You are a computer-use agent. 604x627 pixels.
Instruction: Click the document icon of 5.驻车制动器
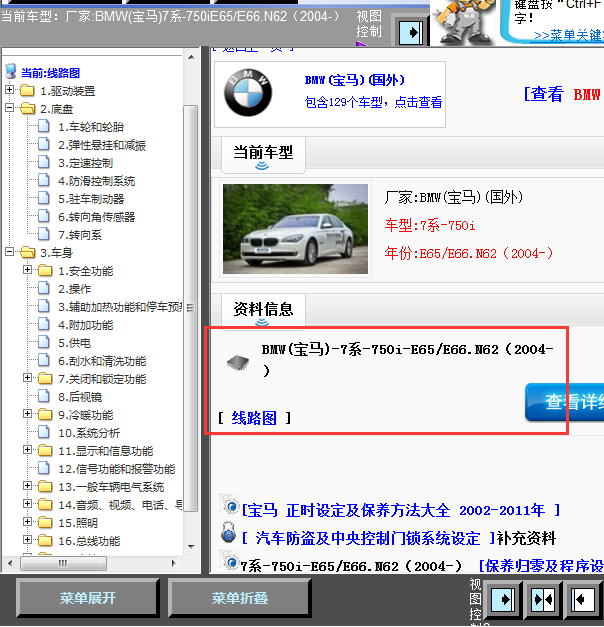tap(44, 198)
